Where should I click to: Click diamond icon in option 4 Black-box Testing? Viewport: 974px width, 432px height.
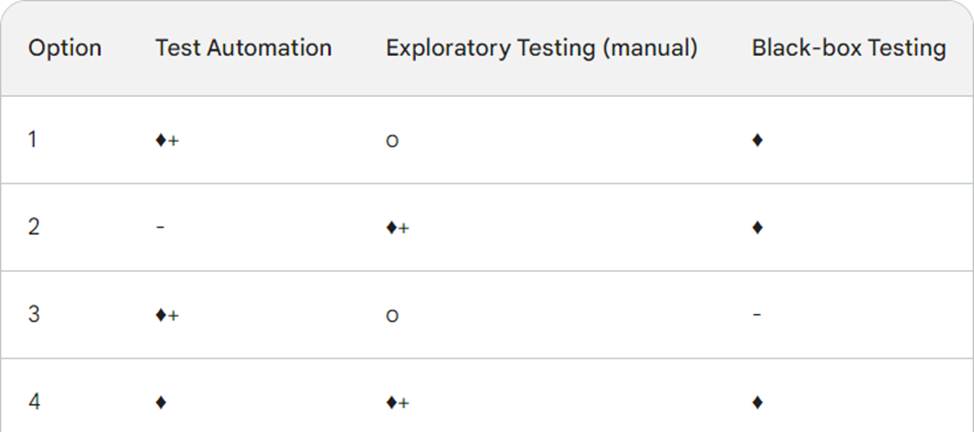click(x=757, y=403)
